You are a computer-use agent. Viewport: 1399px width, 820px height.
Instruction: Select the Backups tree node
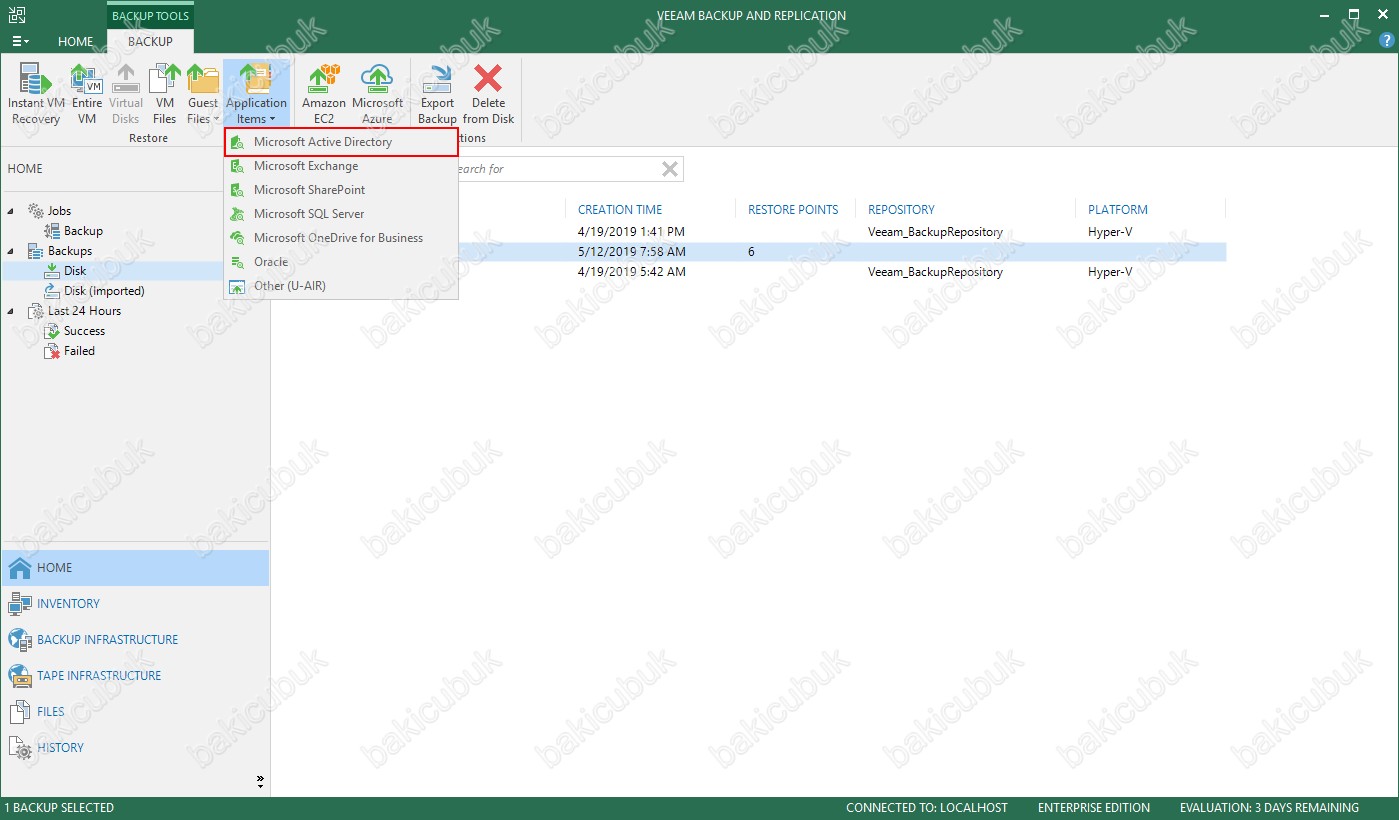(x=69, y=251)
